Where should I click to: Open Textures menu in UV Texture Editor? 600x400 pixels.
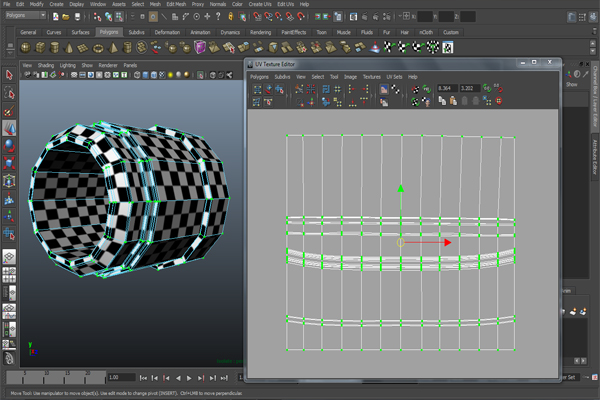tap(372, 77)
